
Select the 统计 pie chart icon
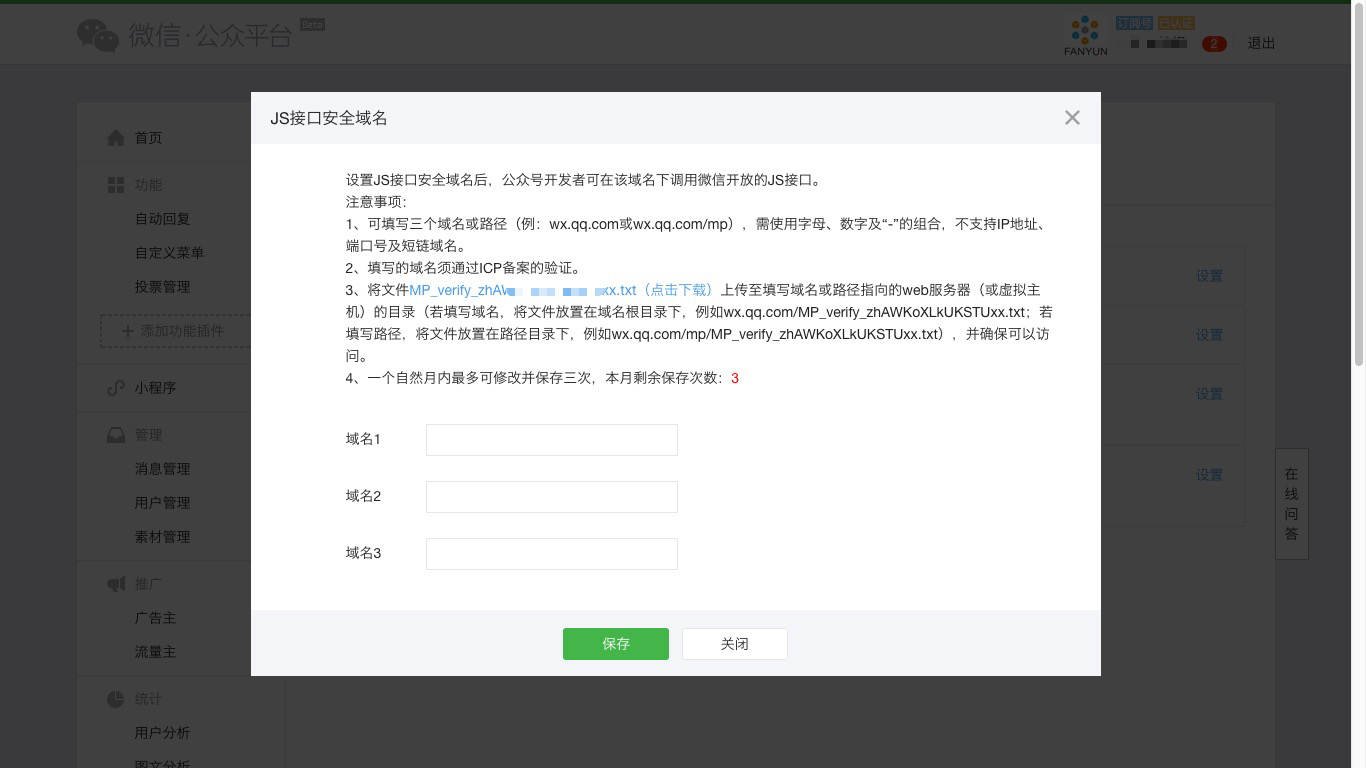115,698
